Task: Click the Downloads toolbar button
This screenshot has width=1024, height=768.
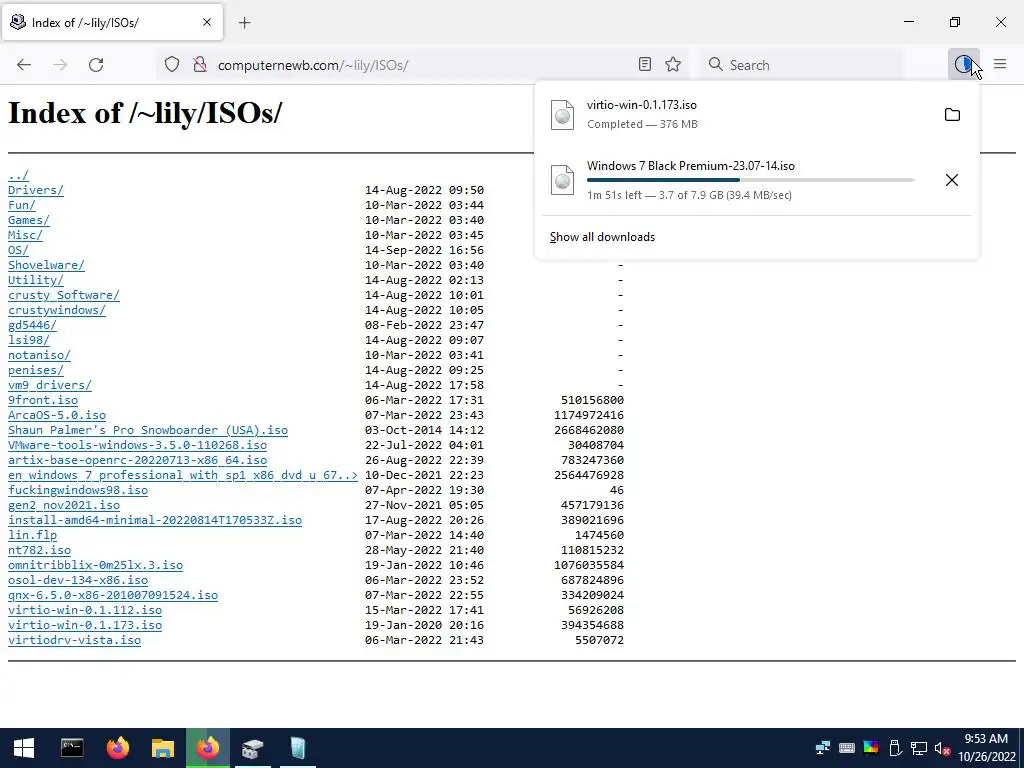Action: 963,64
